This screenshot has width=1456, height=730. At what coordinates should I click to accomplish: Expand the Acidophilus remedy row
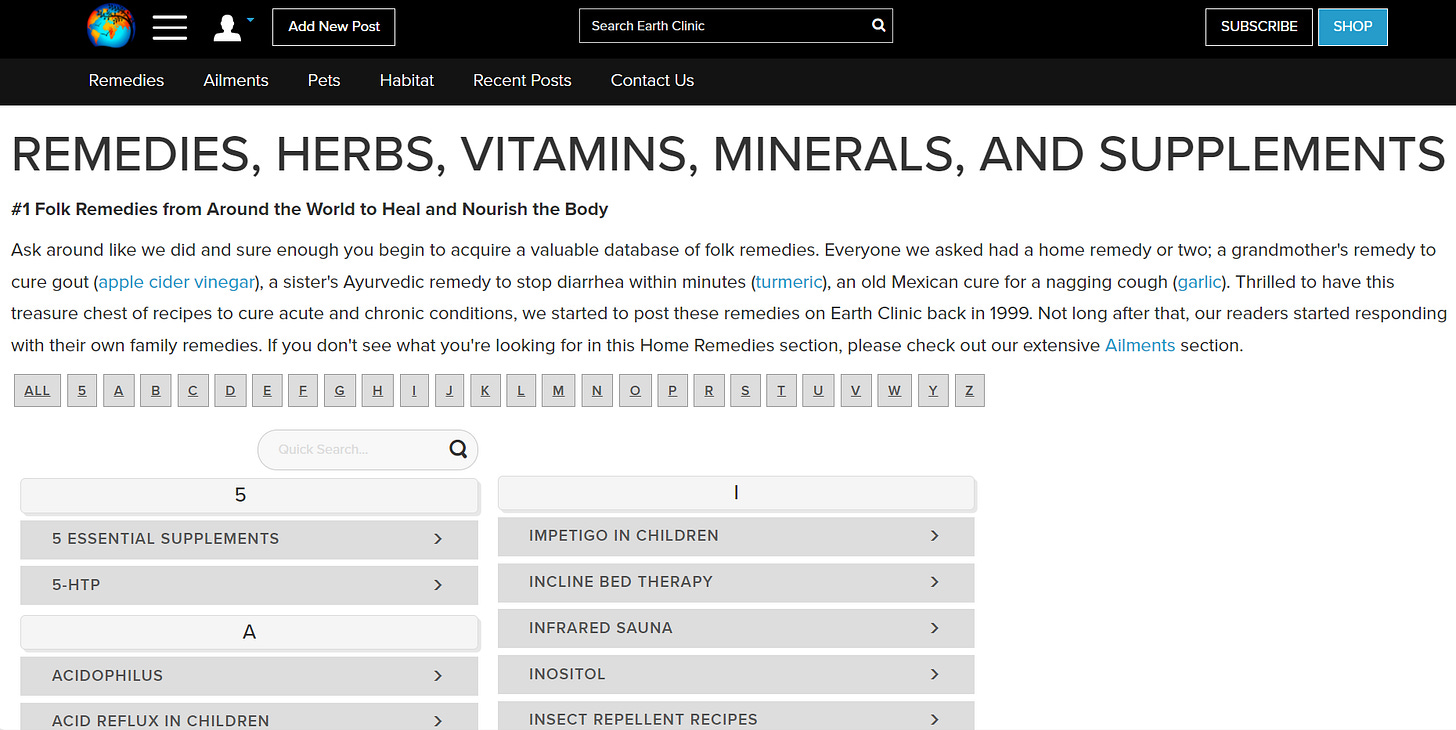click(x=249, y=676)
